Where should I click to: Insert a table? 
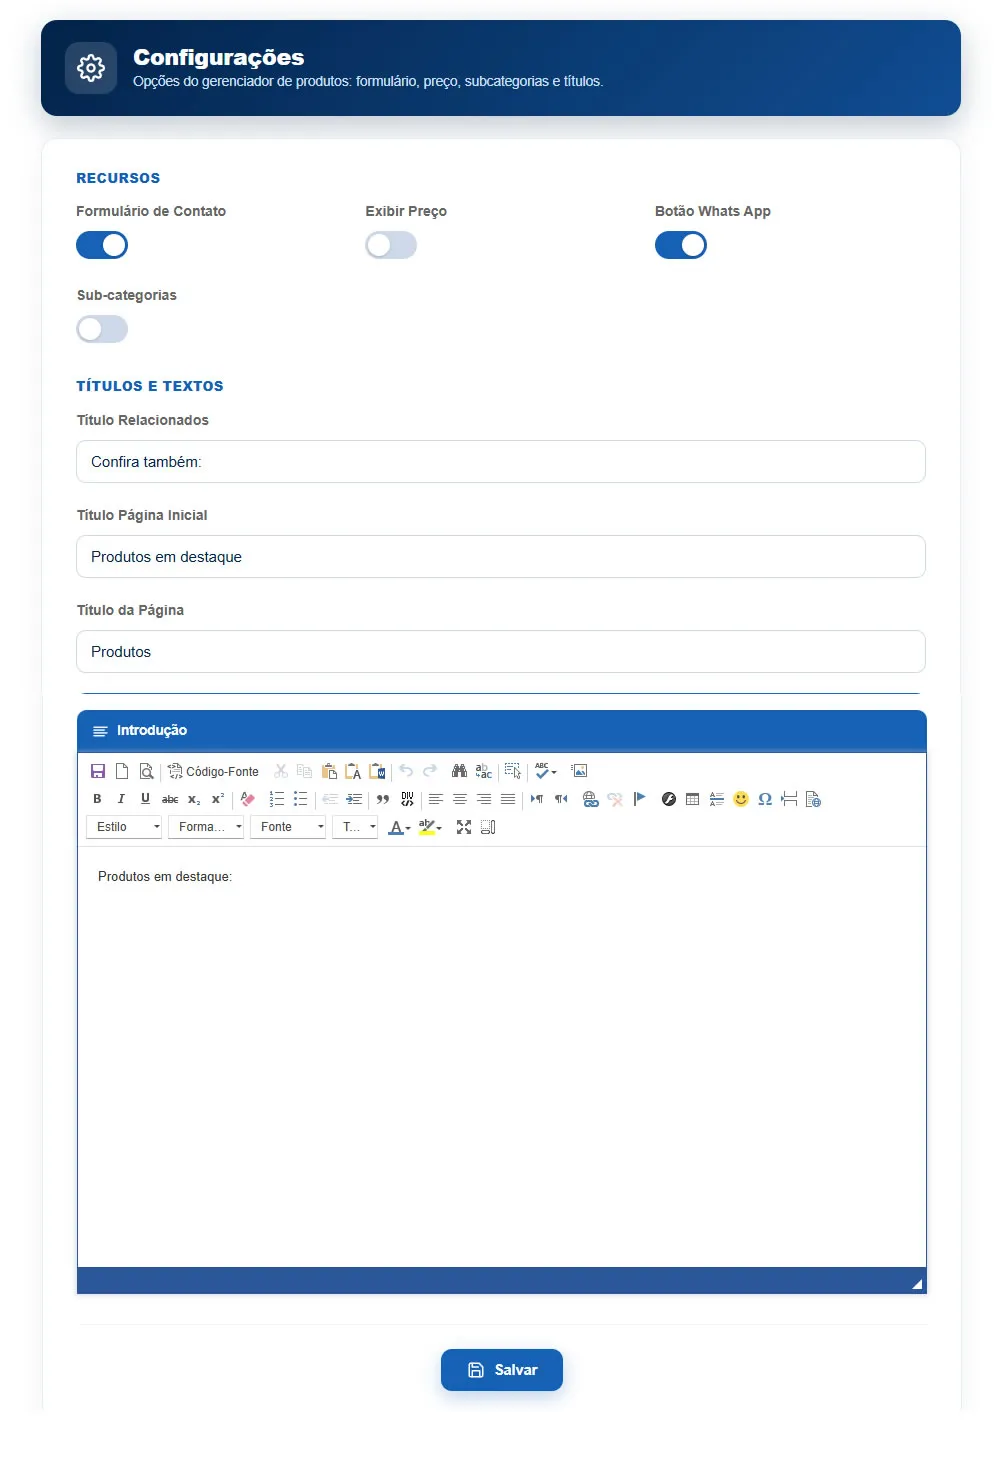[693, 799]
